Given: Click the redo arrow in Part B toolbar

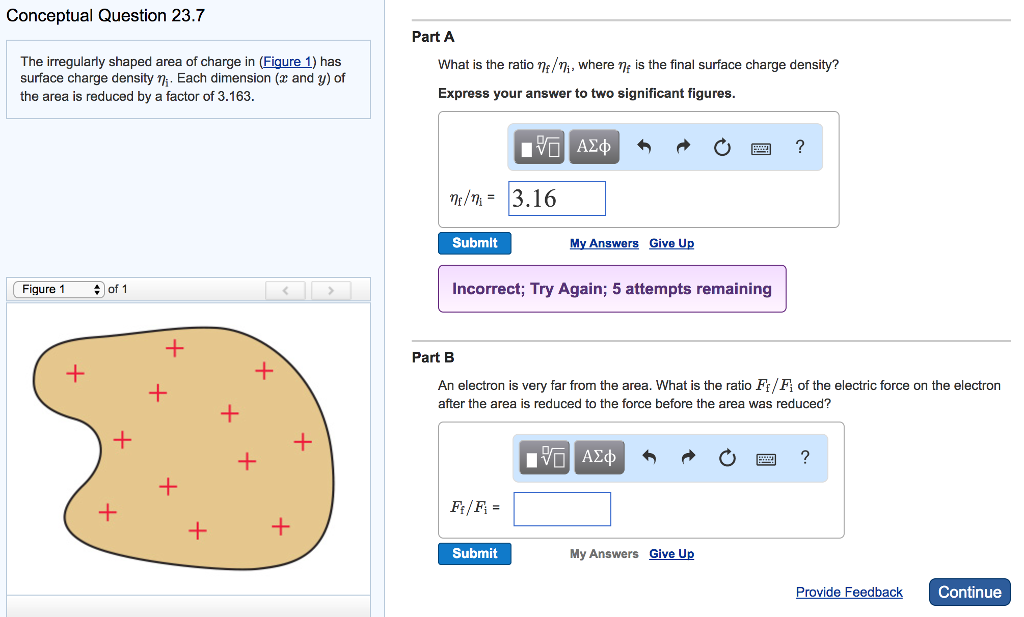Looking at the screenshot, I should tap(691, 457).
